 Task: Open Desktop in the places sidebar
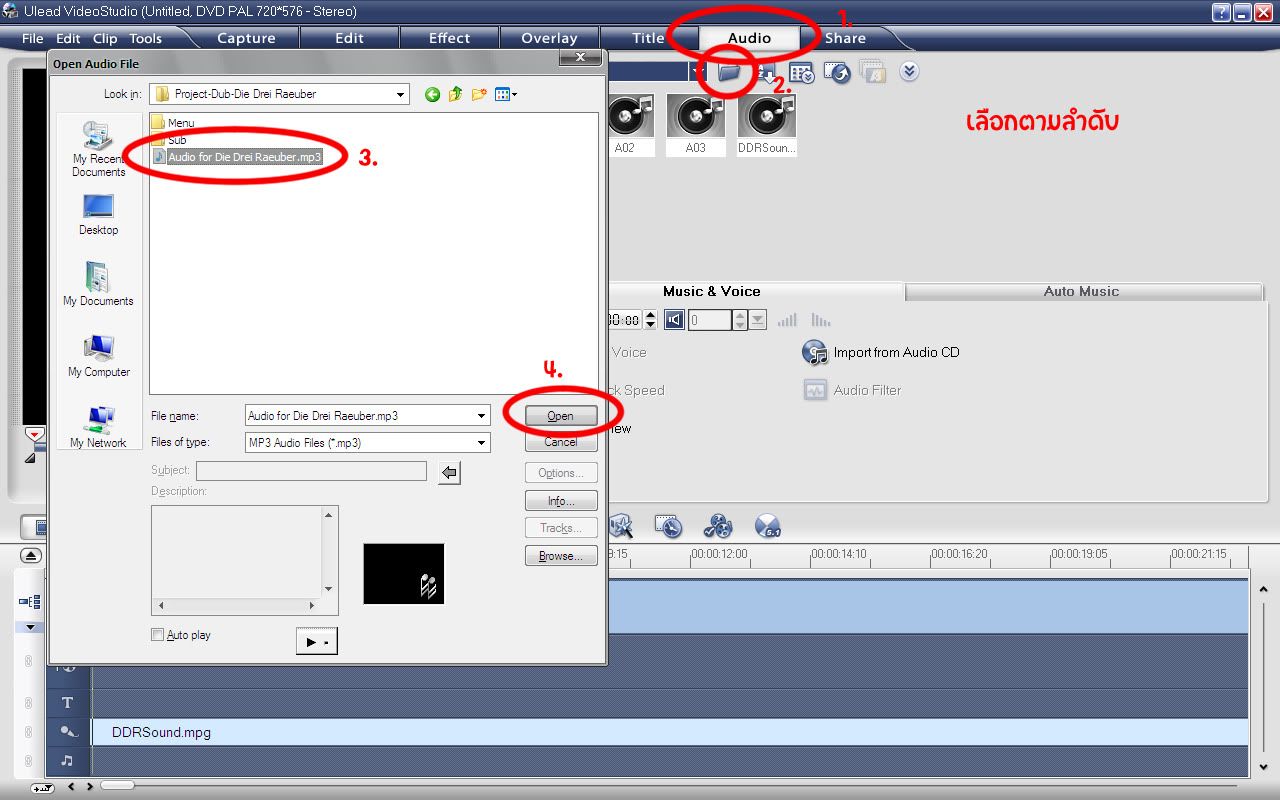point(98,214)
